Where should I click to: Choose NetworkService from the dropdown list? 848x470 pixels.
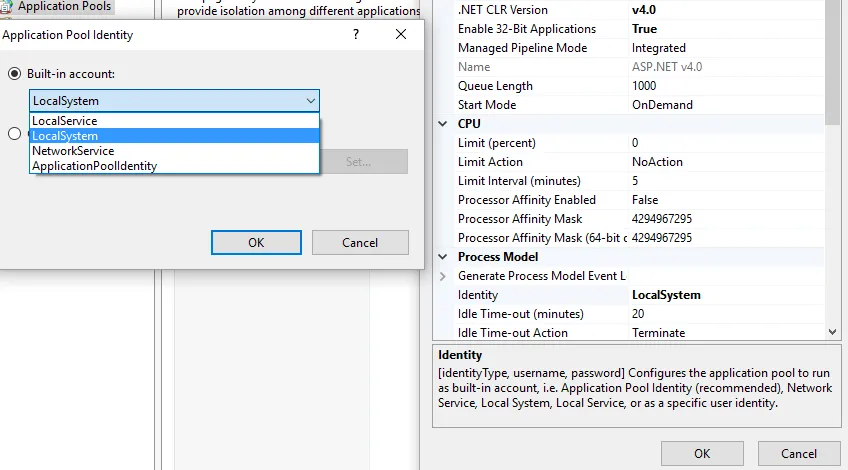tap(174, 151)
